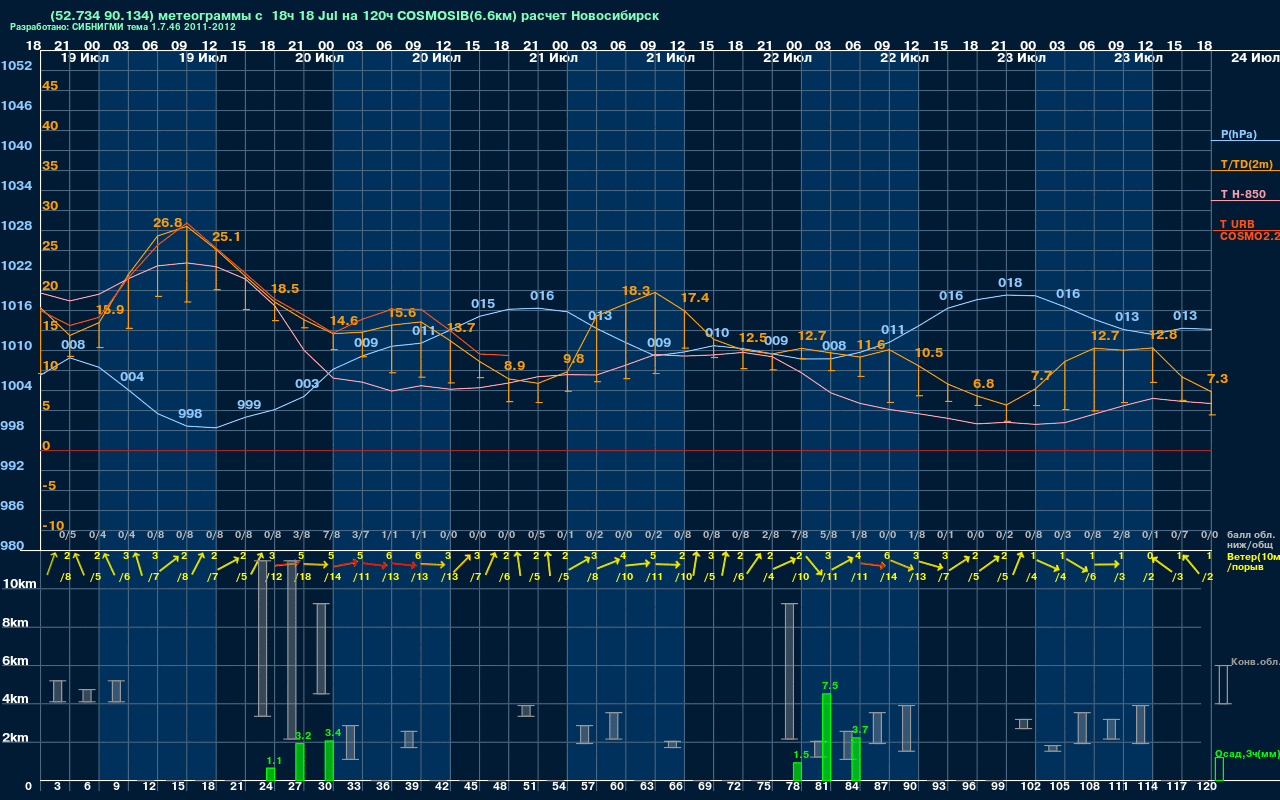The image size is (1280, 800).
Task: Click the 11.6 temperature value
Action: point(871,345)
